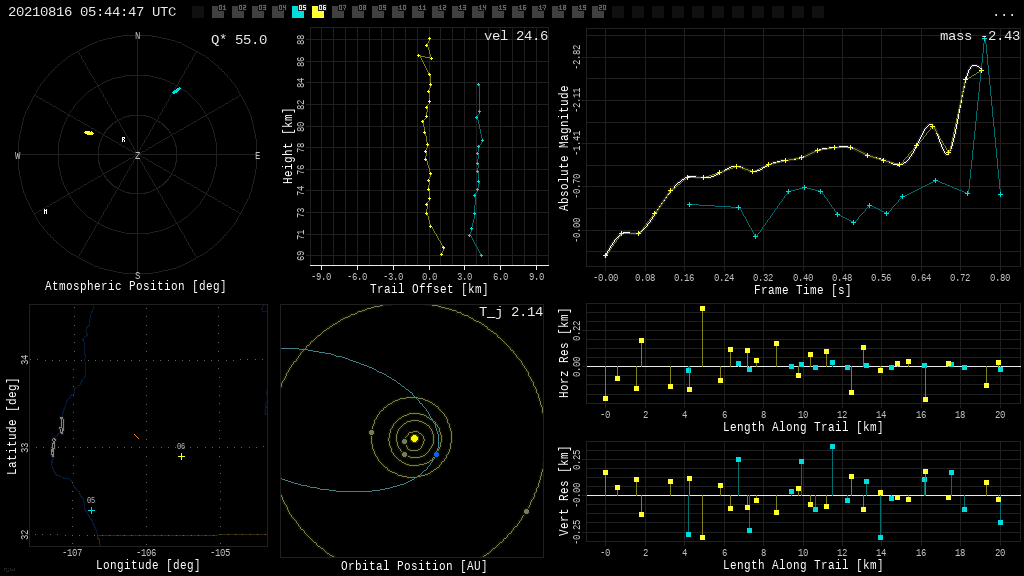
Task: Click the yellow Sun in the orbital plot
Action: point(414,438)
